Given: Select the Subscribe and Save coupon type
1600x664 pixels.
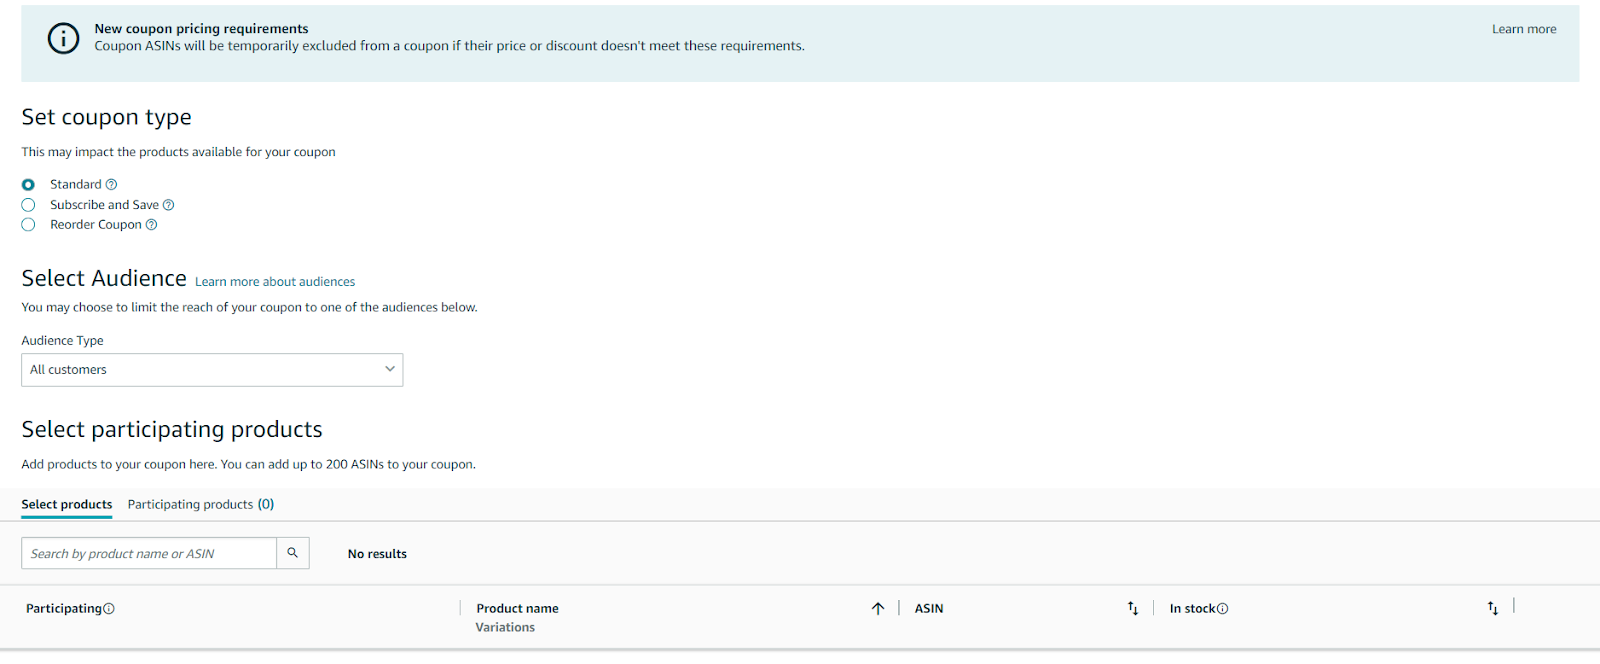Looking at the screenshot, I should coord(27,204).
